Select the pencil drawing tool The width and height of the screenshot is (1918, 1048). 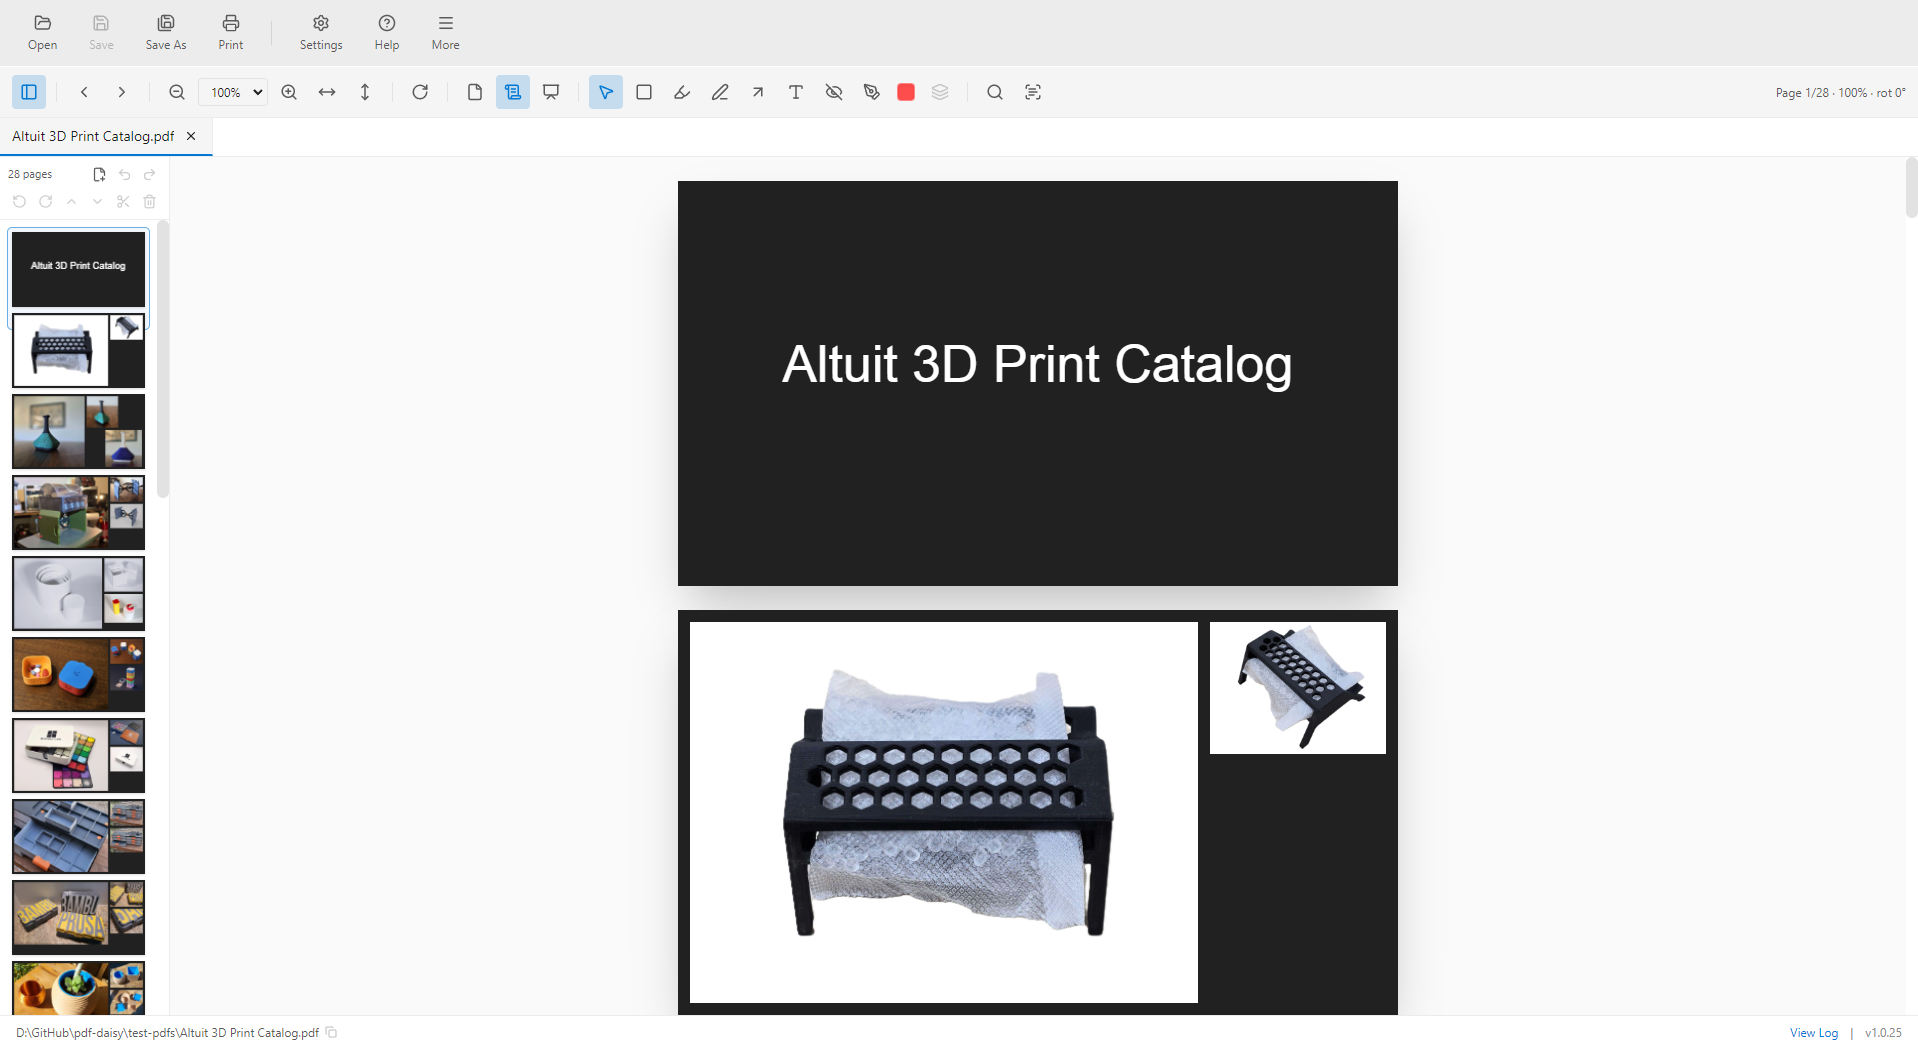tap(720, 92)
